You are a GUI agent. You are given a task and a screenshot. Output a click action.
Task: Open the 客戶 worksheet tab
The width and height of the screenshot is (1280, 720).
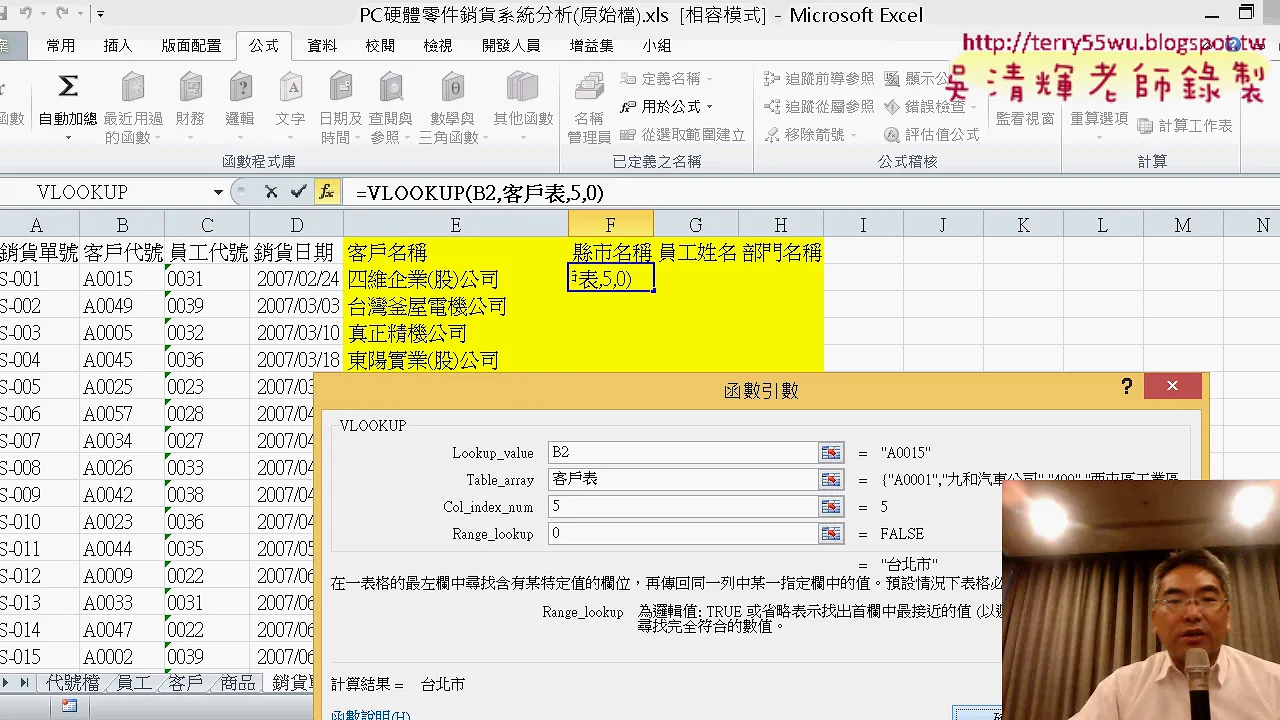[186, 683]
